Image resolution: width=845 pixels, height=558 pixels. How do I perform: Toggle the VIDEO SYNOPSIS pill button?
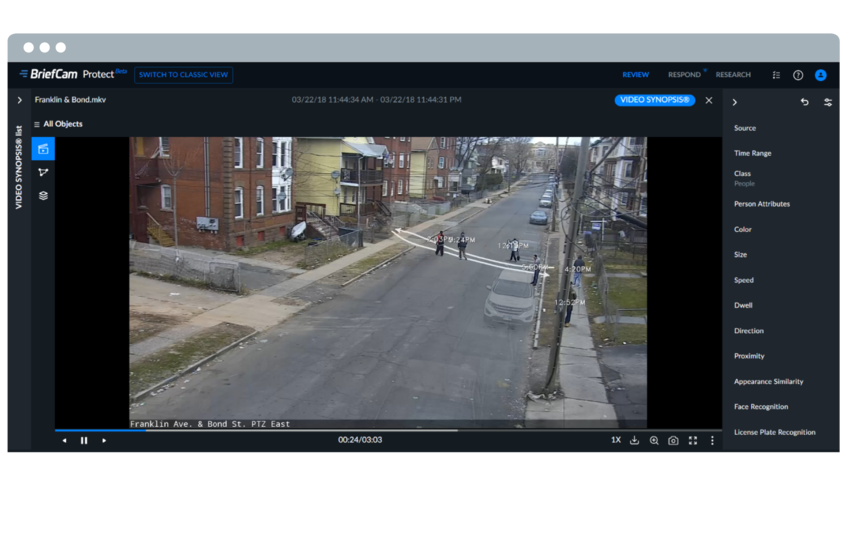655,100
